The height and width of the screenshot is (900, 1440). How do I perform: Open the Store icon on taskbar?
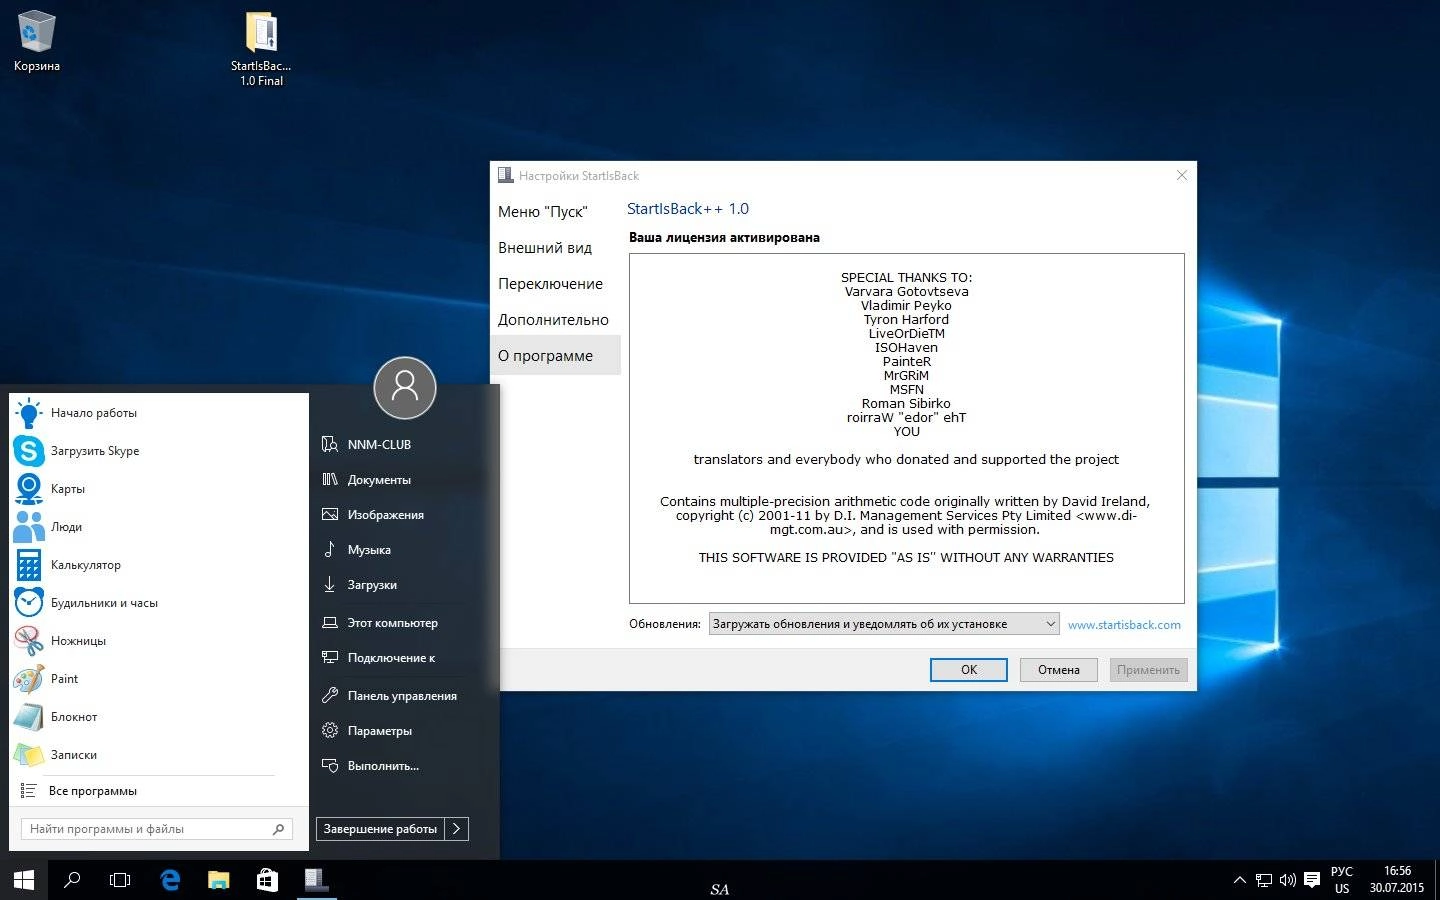click(x=267, y=880)
